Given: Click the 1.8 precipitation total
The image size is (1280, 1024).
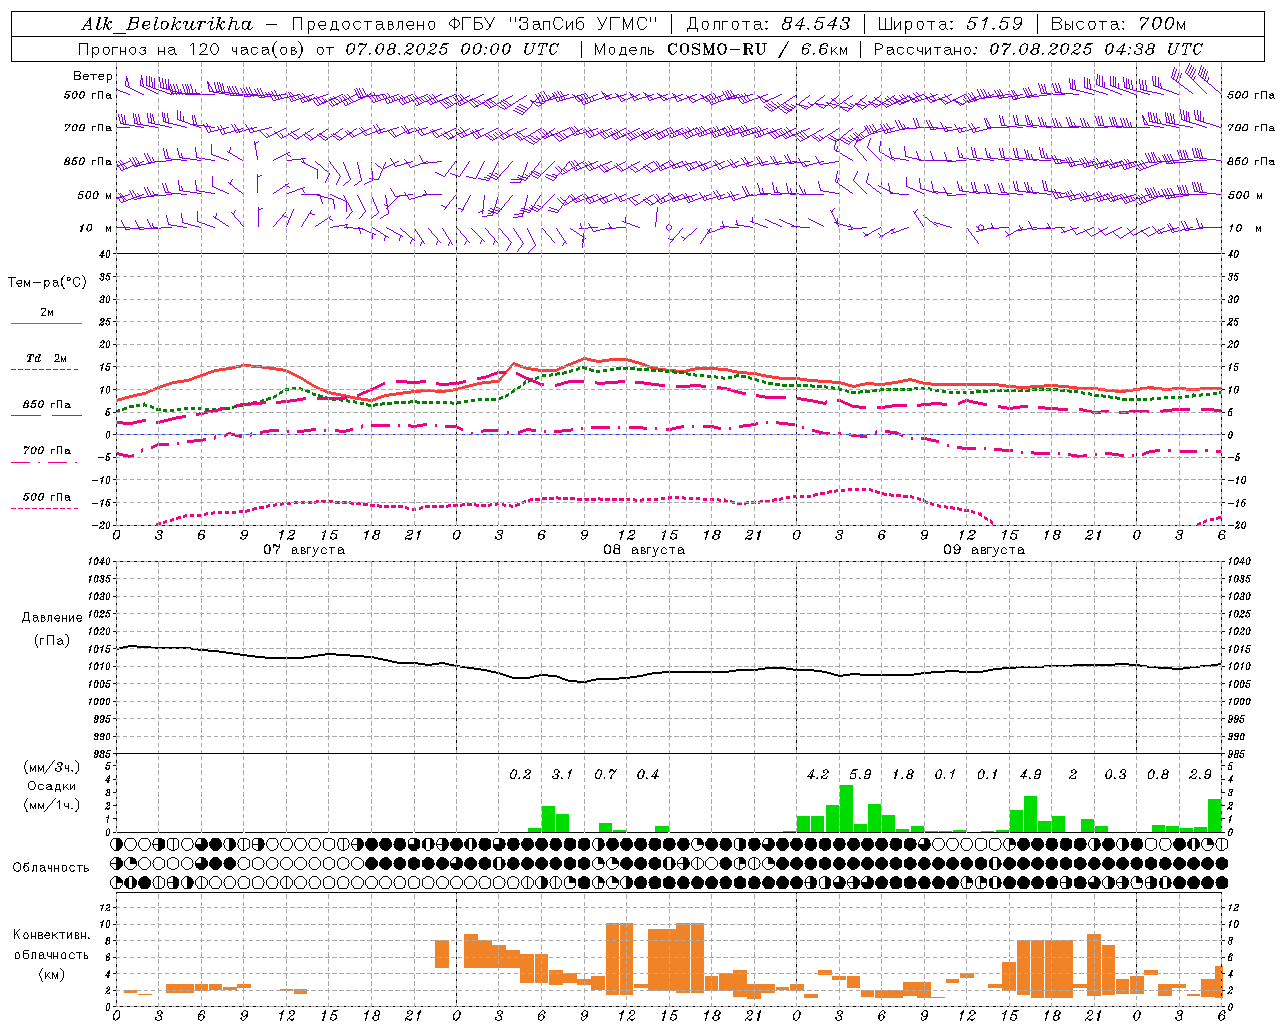Looking at the screenshot, I should [x=903, y=774].
